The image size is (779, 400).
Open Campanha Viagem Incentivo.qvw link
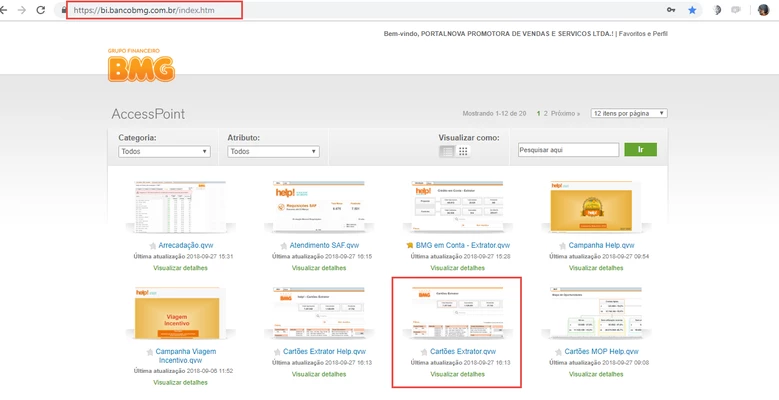tap(186, 356)
